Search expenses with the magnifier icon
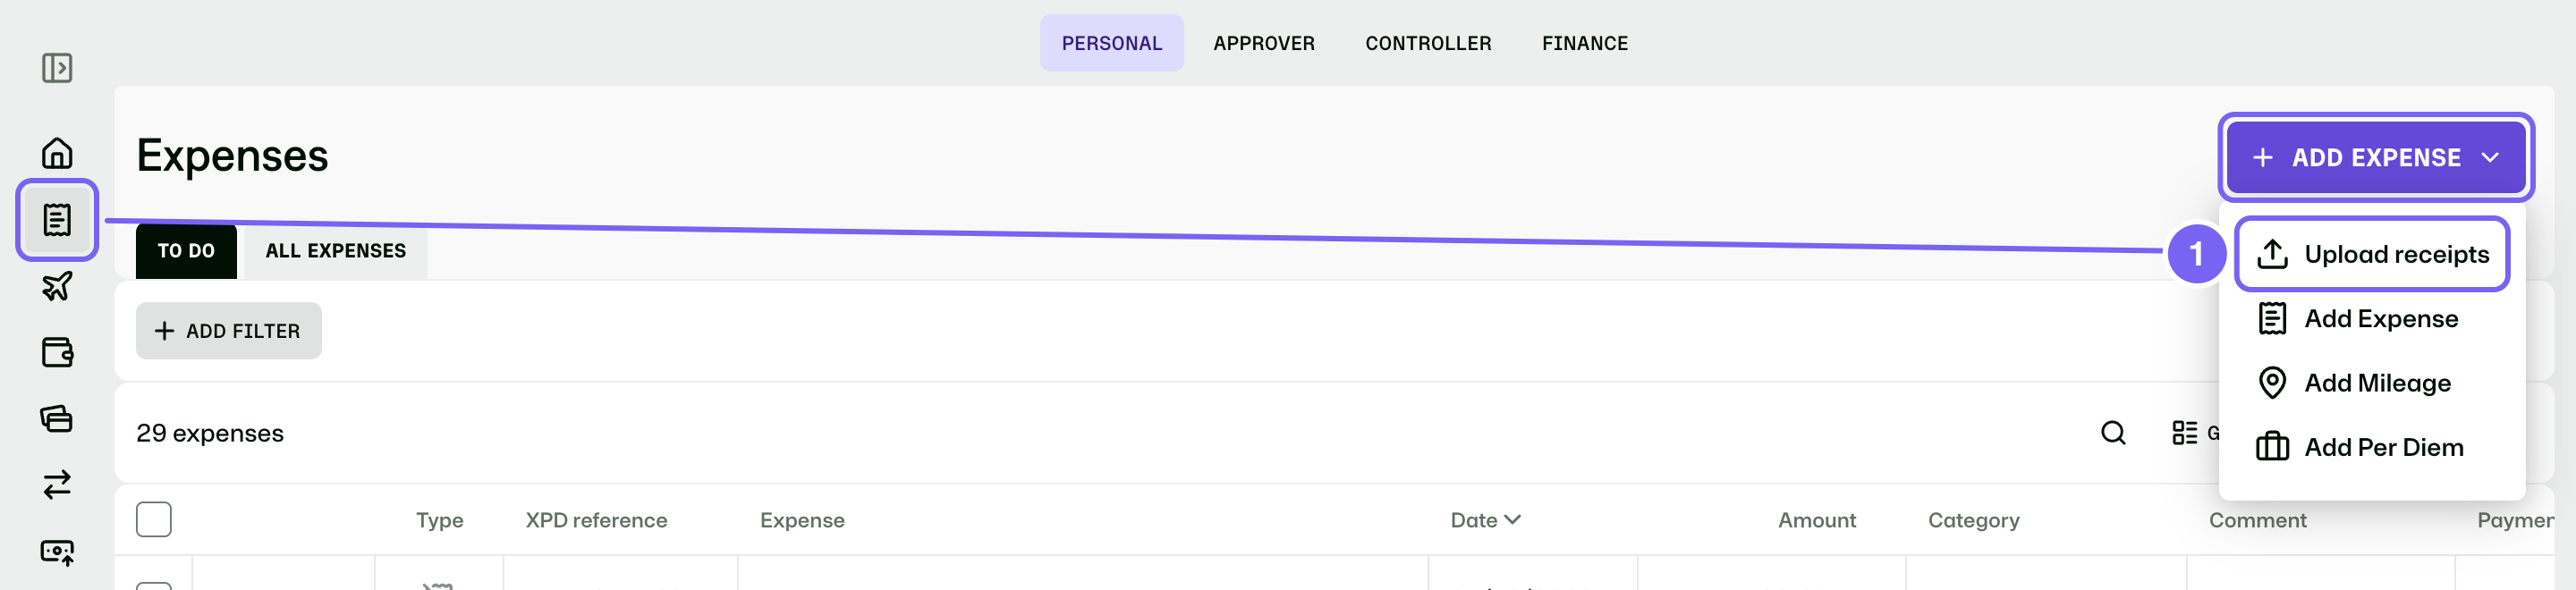The image size is (2576, 590). (x=2113, y=433)
